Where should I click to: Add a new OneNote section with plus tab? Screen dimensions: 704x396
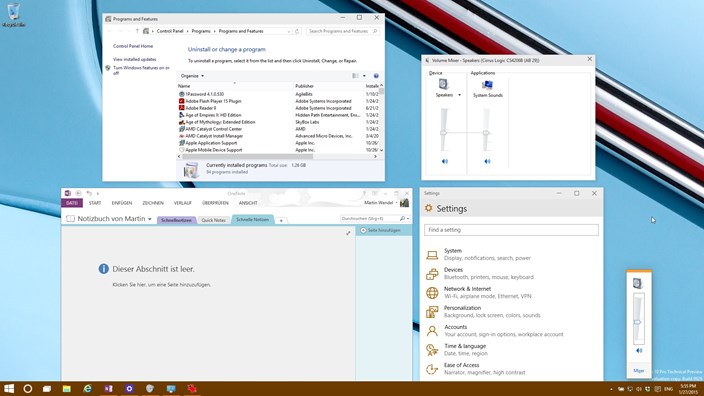281,220
